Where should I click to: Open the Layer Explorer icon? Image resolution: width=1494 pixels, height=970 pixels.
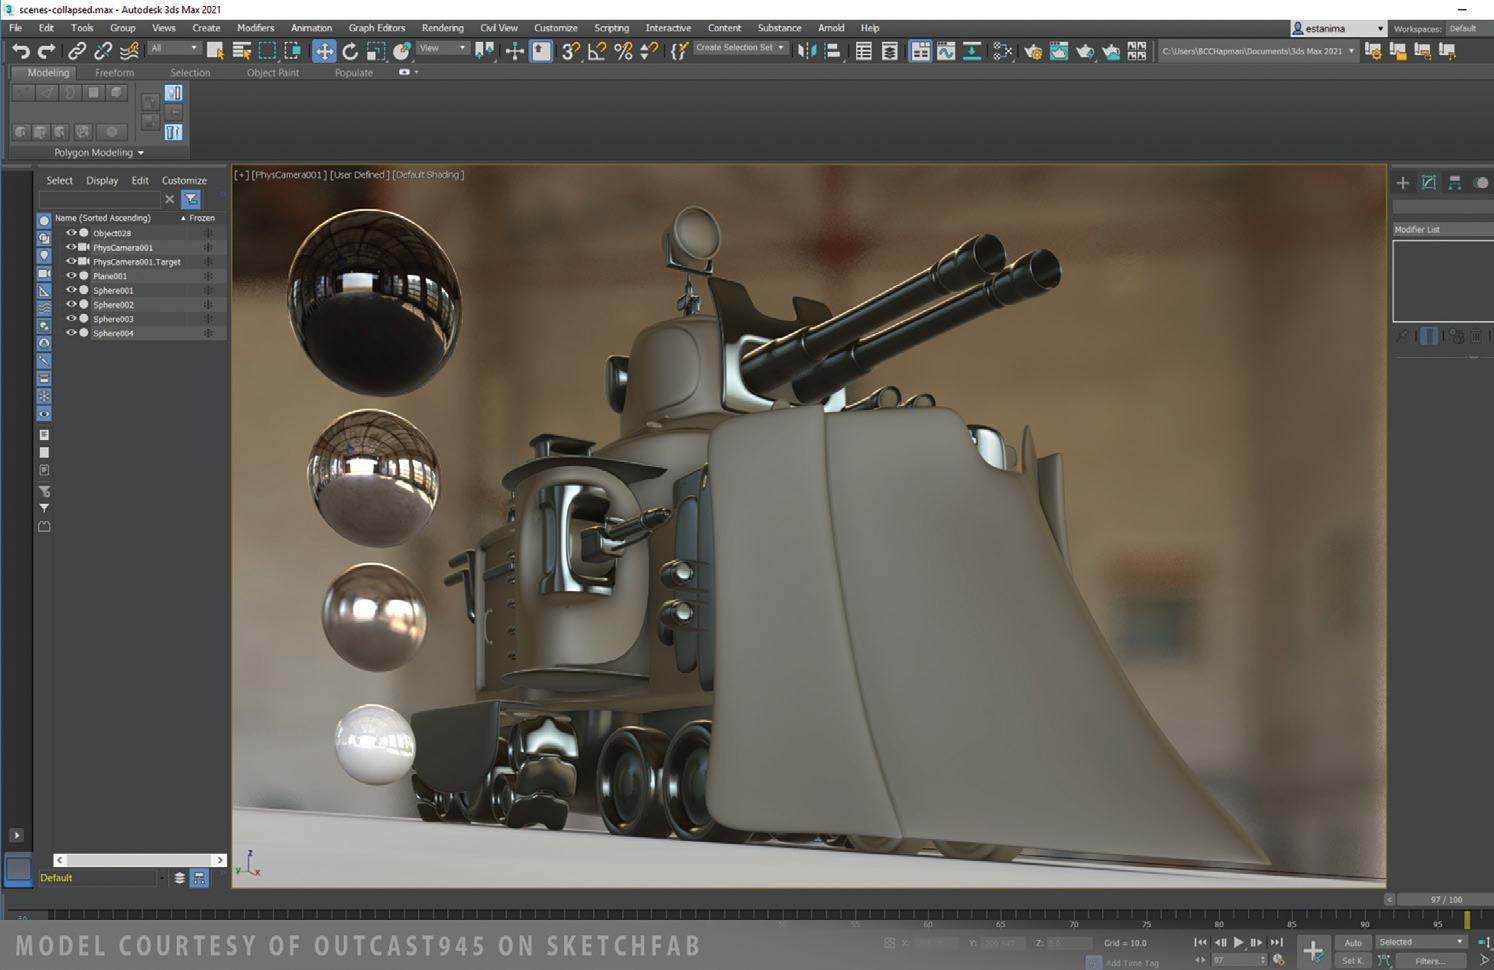tap(889, 50)
